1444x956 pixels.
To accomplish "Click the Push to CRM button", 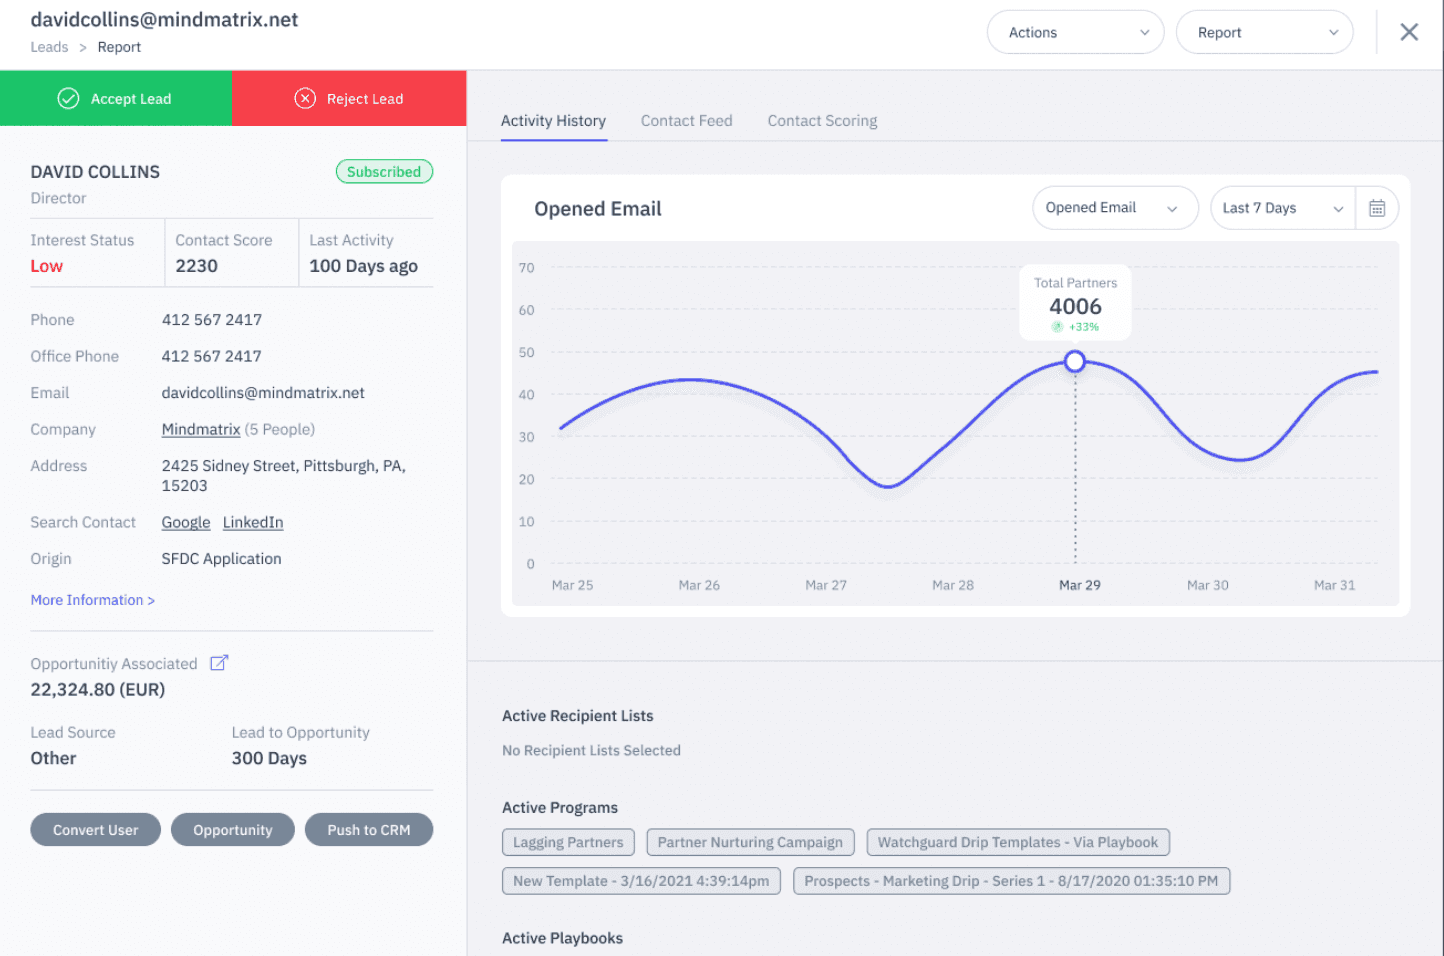I will pos(369,830).
